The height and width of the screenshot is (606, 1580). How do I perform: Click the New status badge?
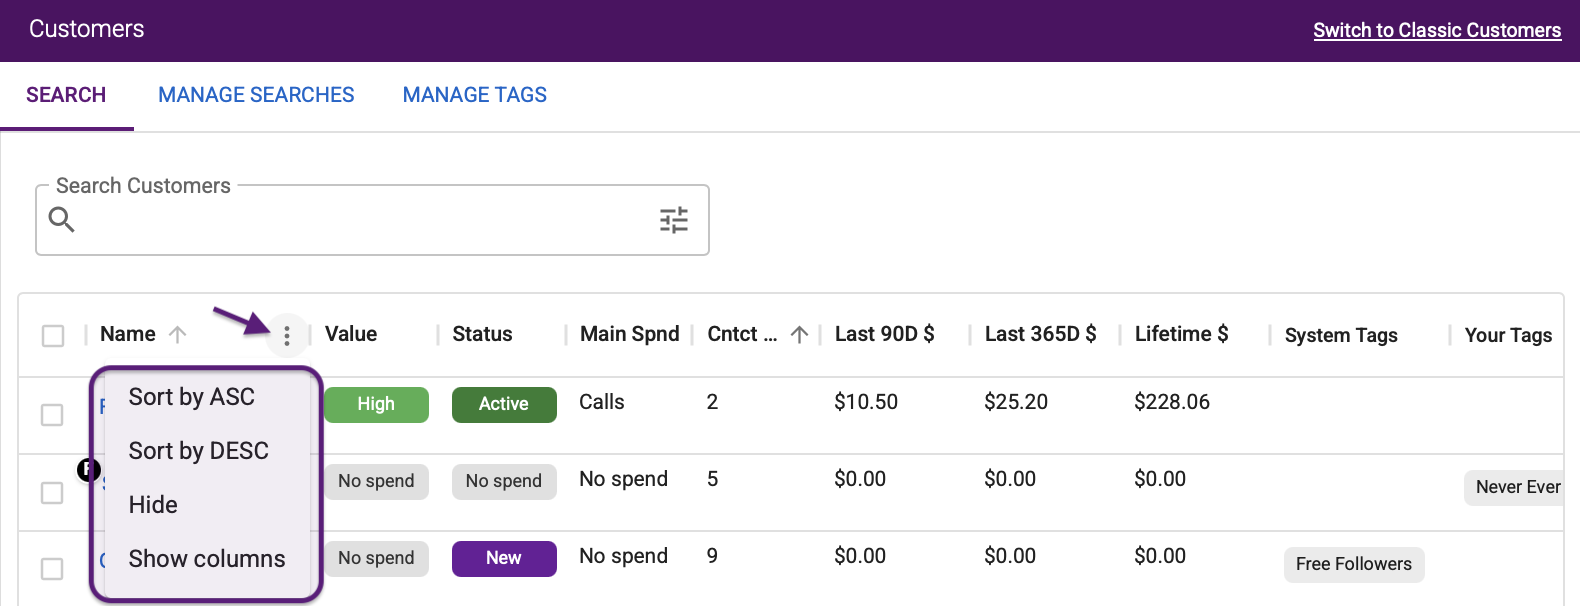click(x=504, y=559)
